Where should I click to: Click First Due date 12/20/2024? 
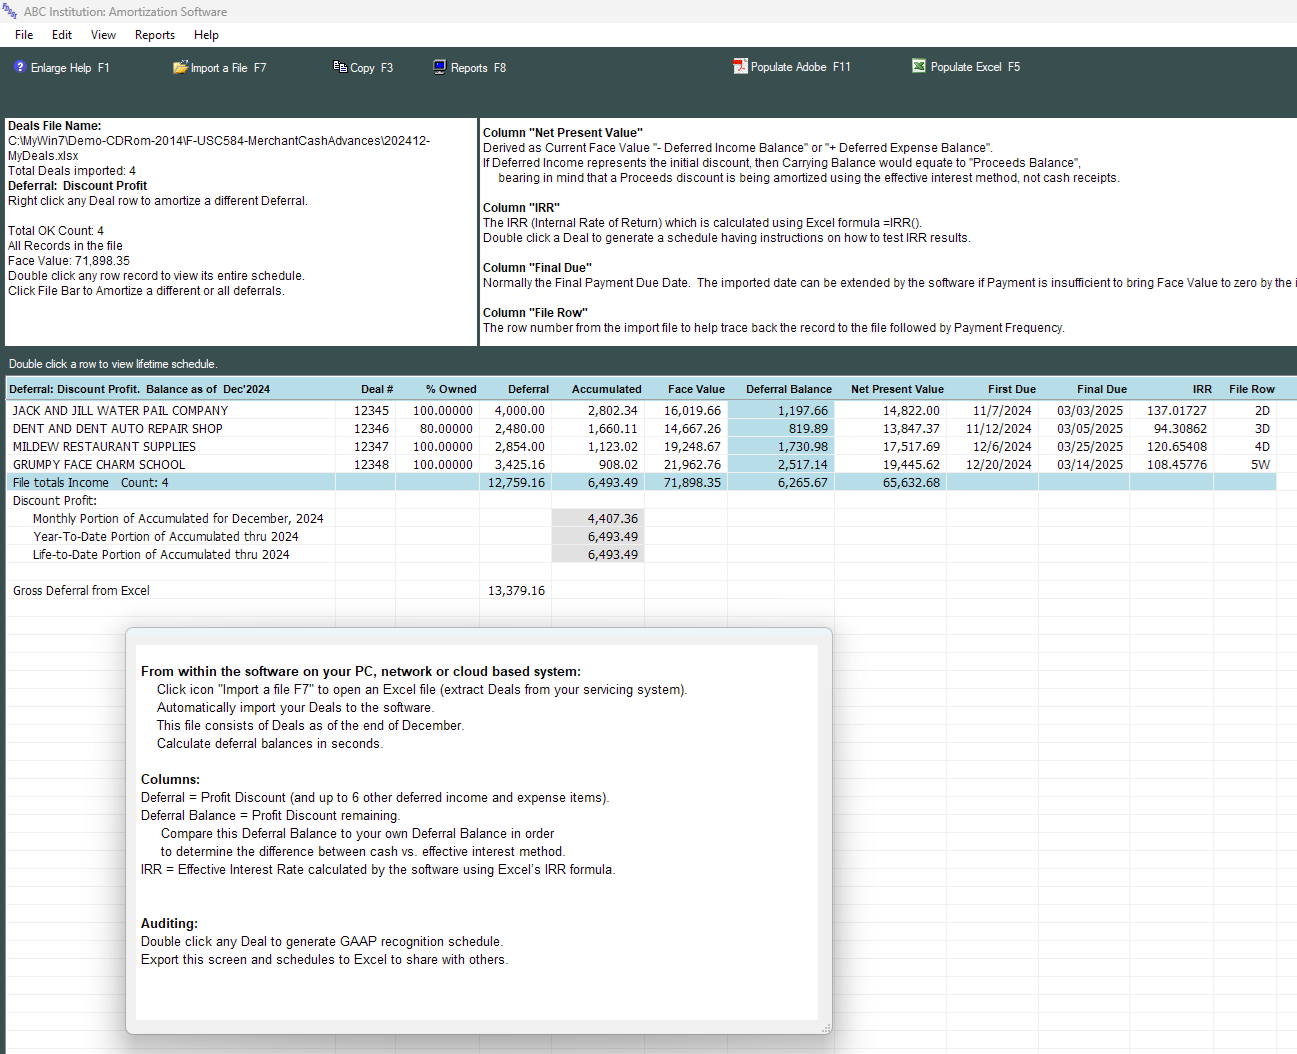click(993, 464)
